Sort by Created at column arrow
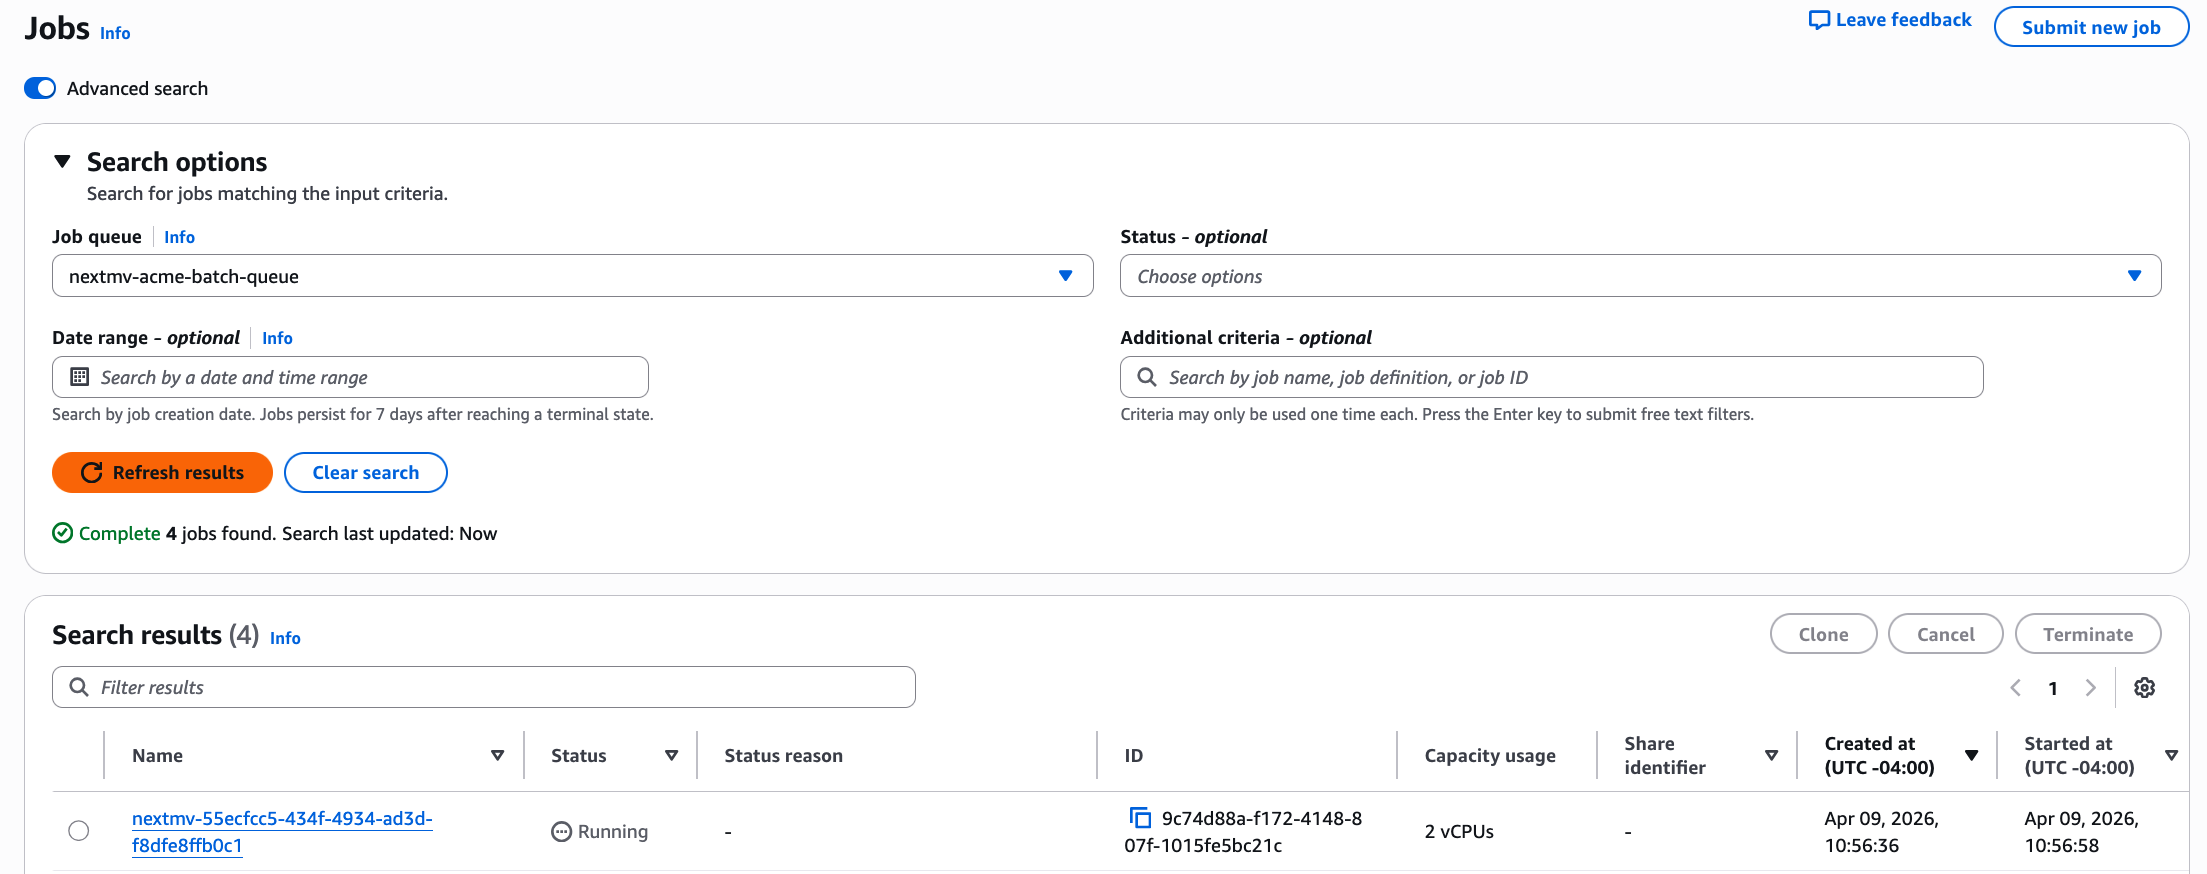 click(1971, 756)
